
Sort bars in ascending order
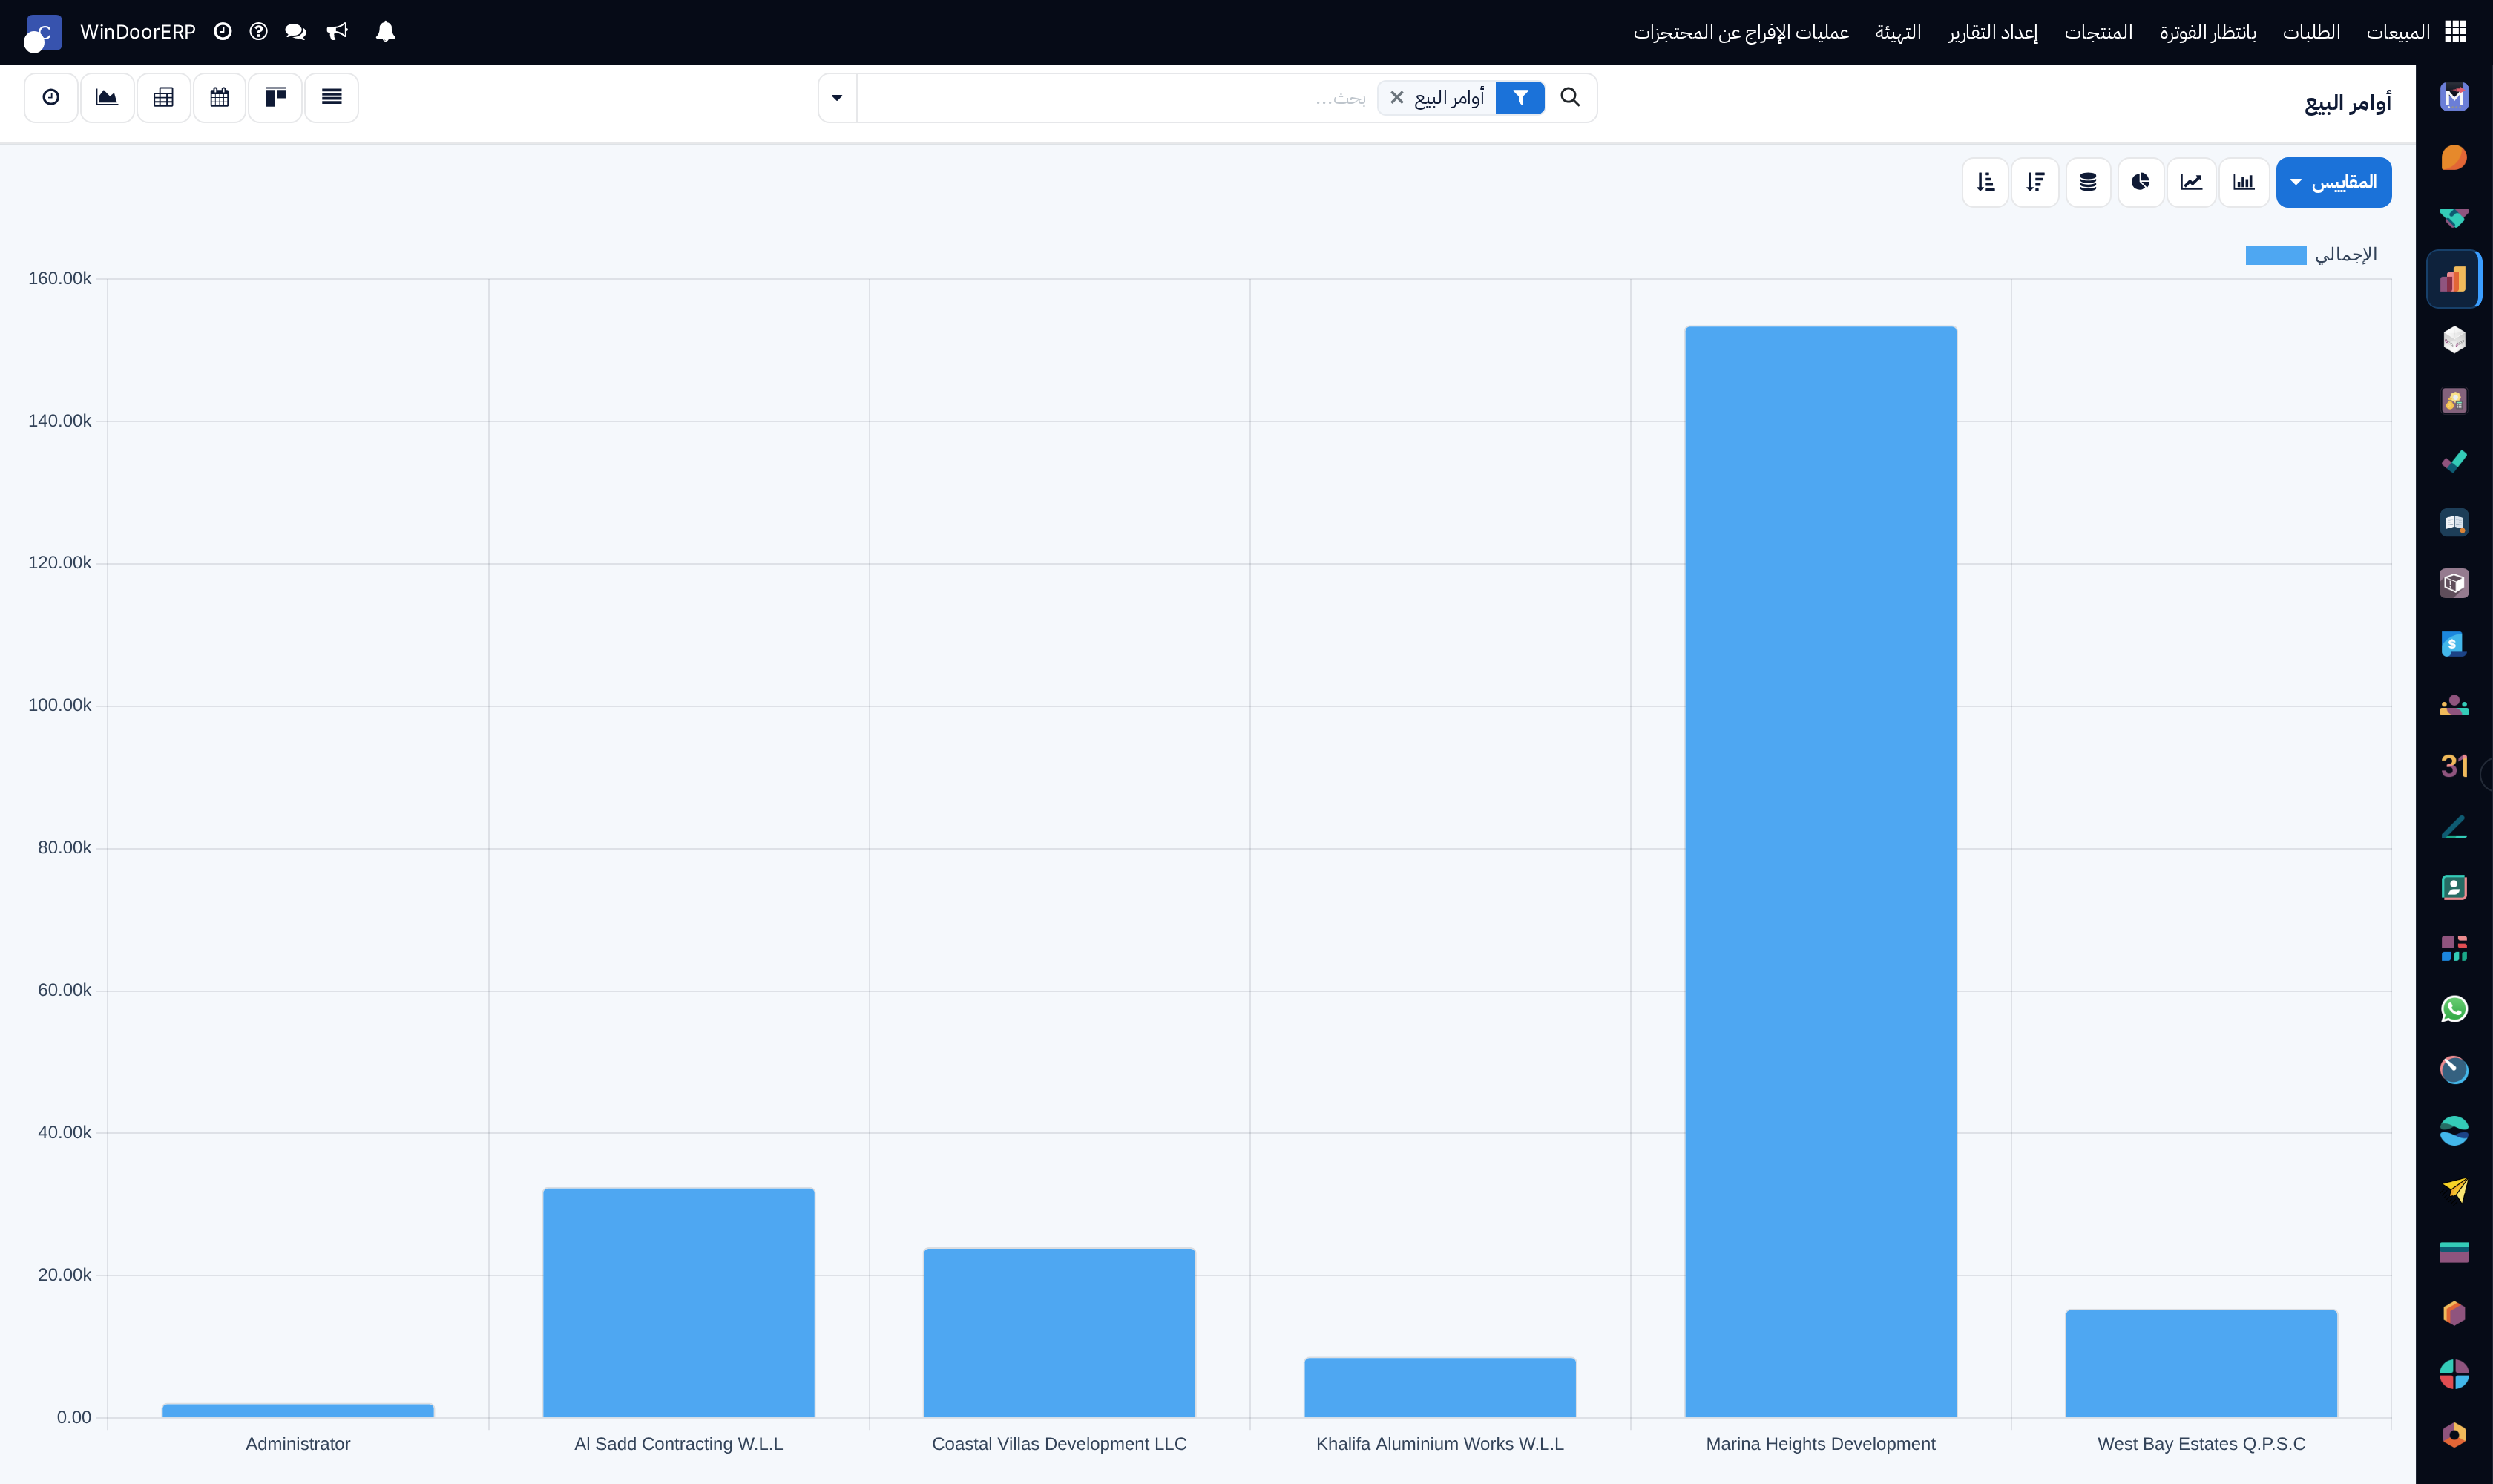(x=1985, y=182)
